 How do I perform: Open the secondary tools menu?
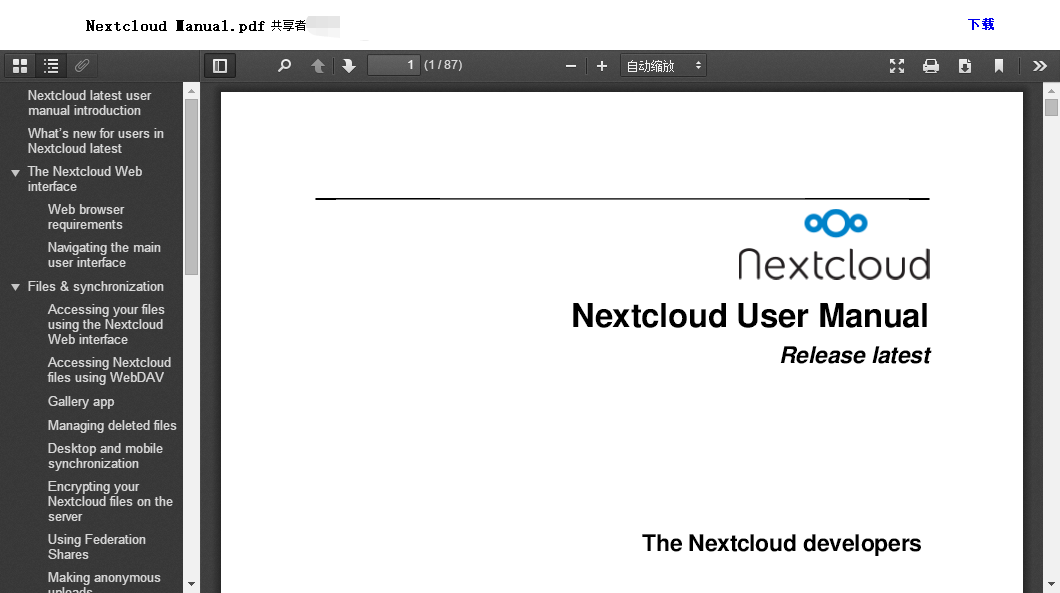pyautogui.click(x=1040, y=66)
